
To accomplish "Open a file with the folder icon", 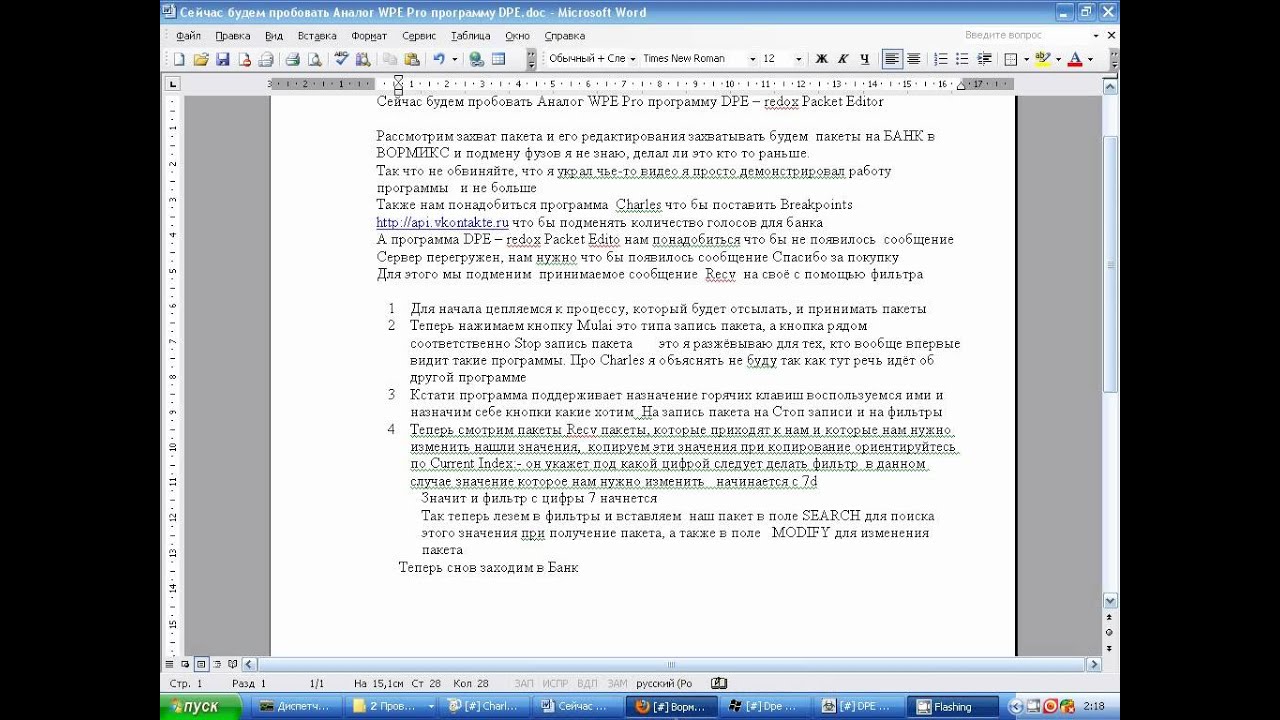I will click(201, 59).
